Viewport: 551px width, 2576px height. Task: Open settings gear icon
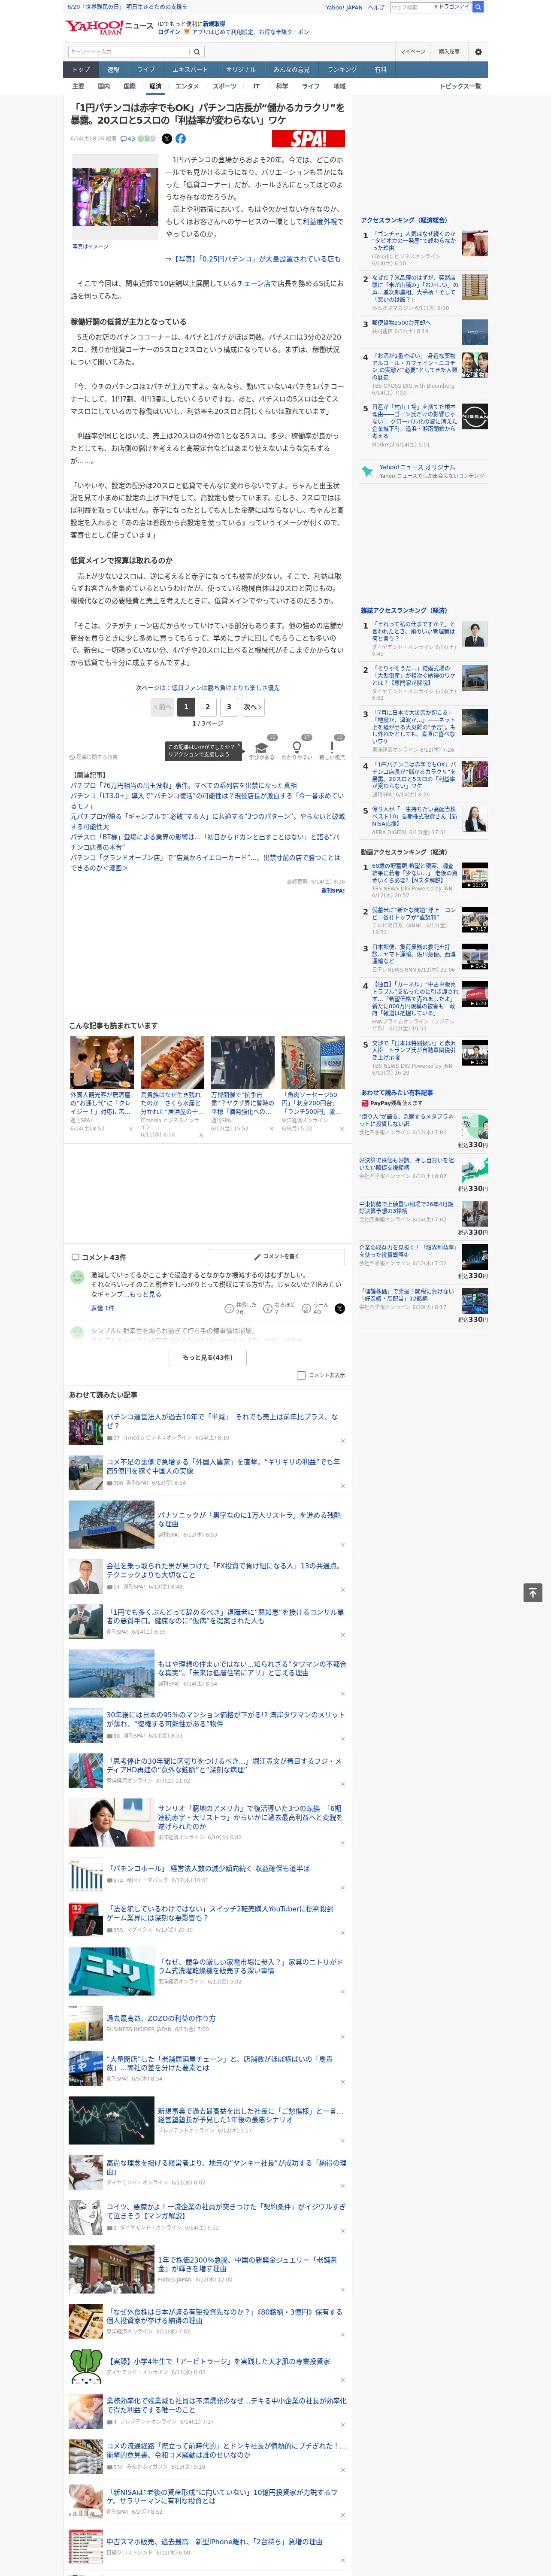click(x=478, y=52)
